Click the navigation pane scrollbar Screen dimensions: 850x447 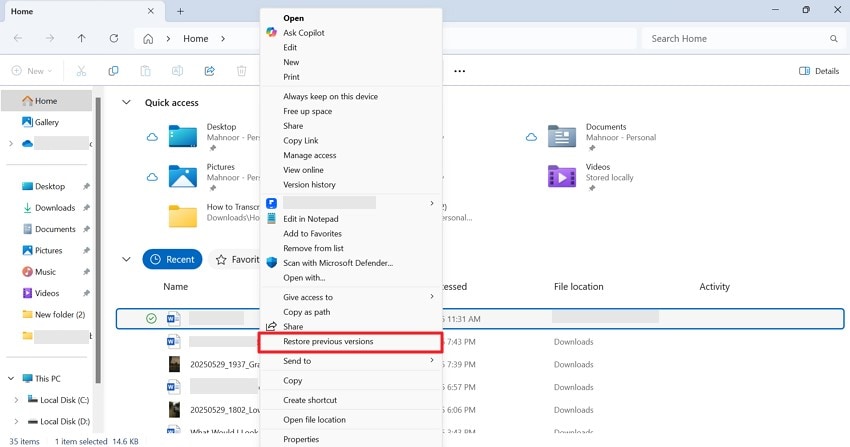pos(98,238)
